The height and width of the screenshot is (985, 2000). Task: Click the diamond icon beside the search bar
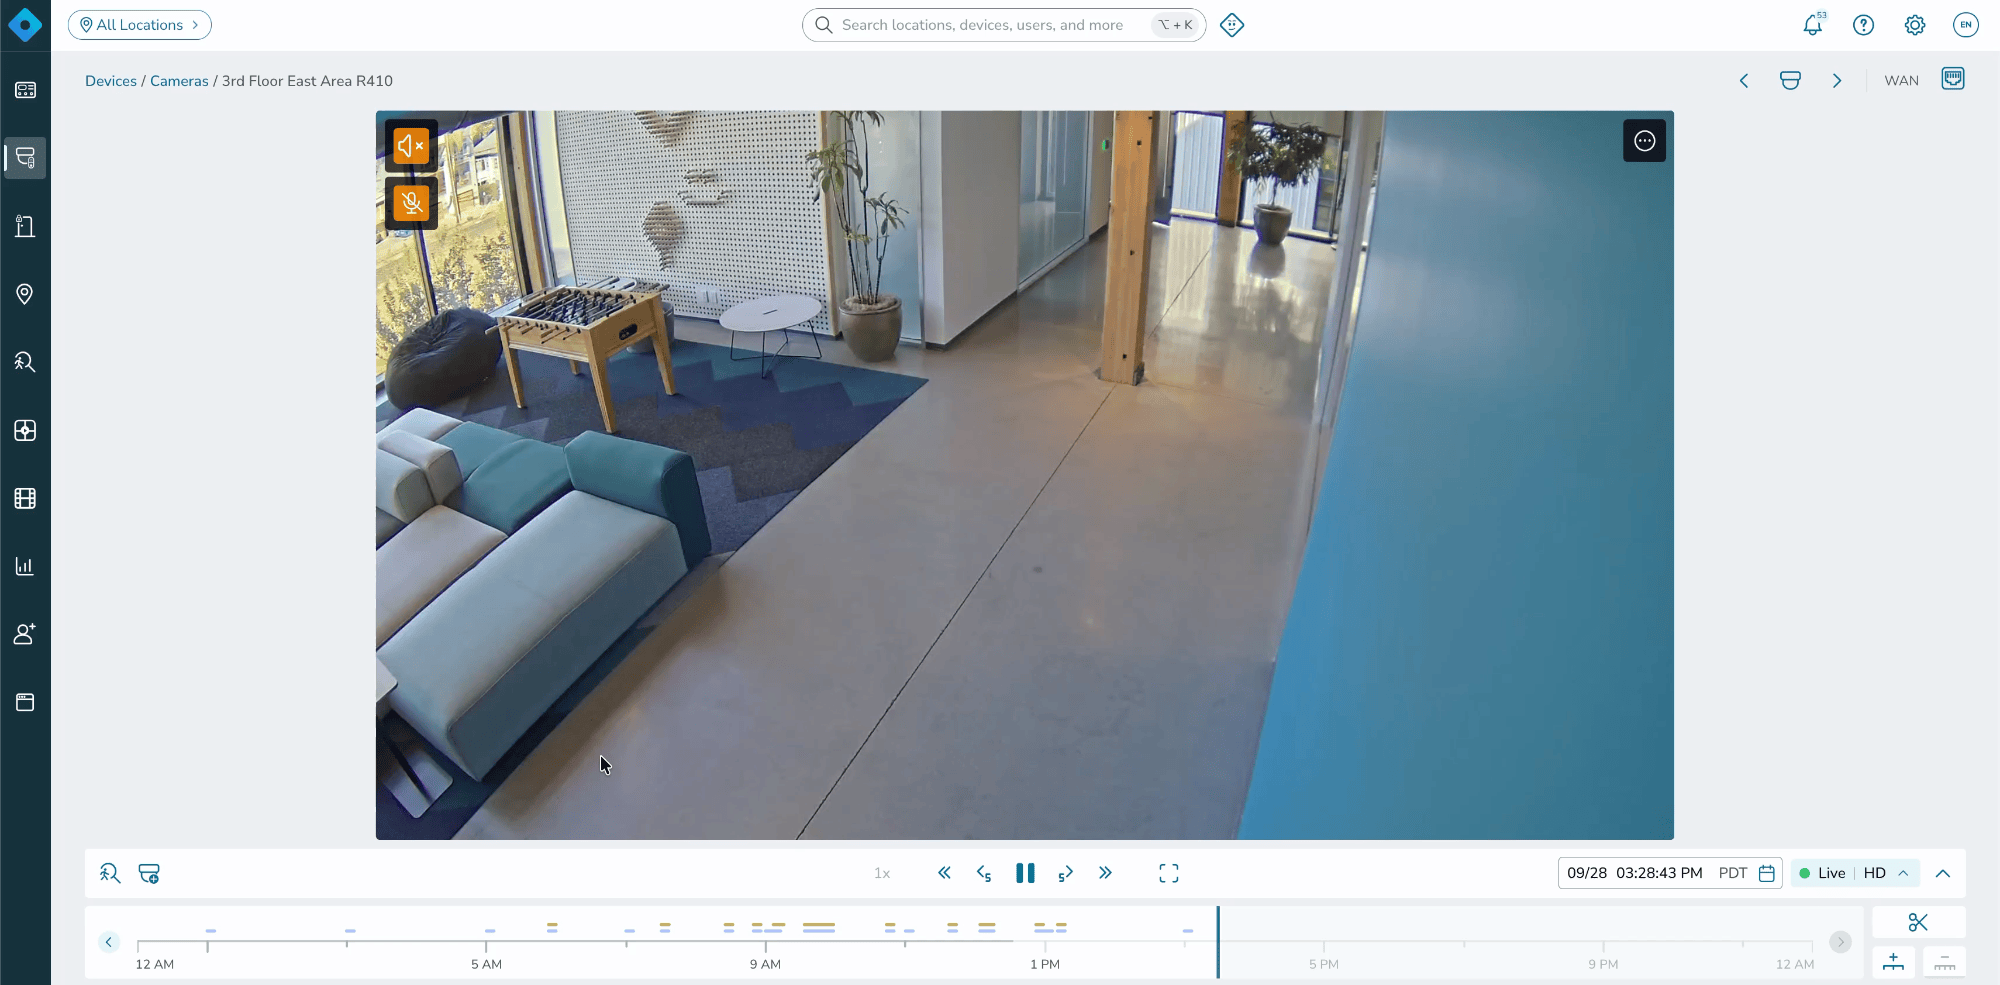[1232, 25]
